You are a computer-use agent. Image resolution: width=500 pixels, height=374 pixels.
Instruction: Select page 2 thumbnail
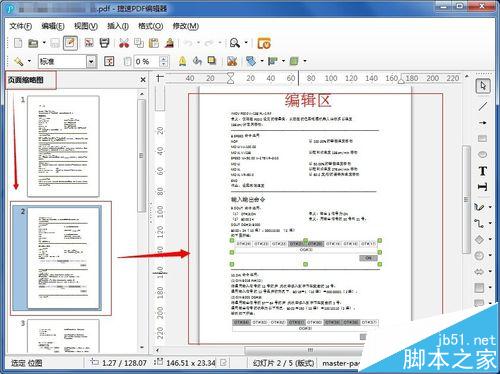pyautogui.click(x=63, y=257)
